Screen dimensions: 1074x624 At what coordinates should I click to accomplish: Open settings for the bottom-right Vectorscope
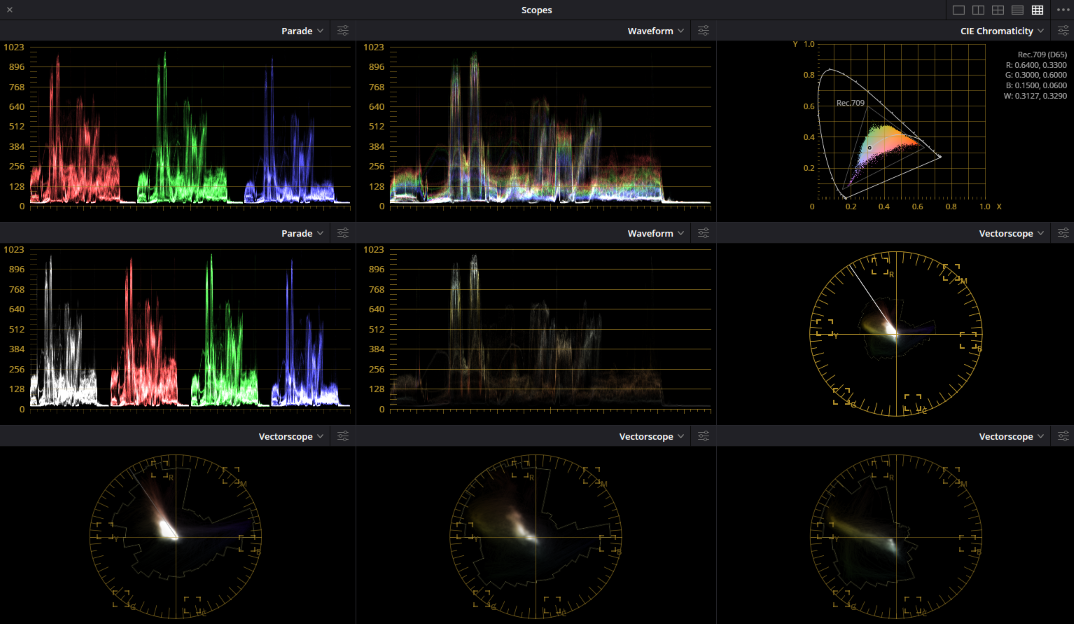(x=1063, y=436)
